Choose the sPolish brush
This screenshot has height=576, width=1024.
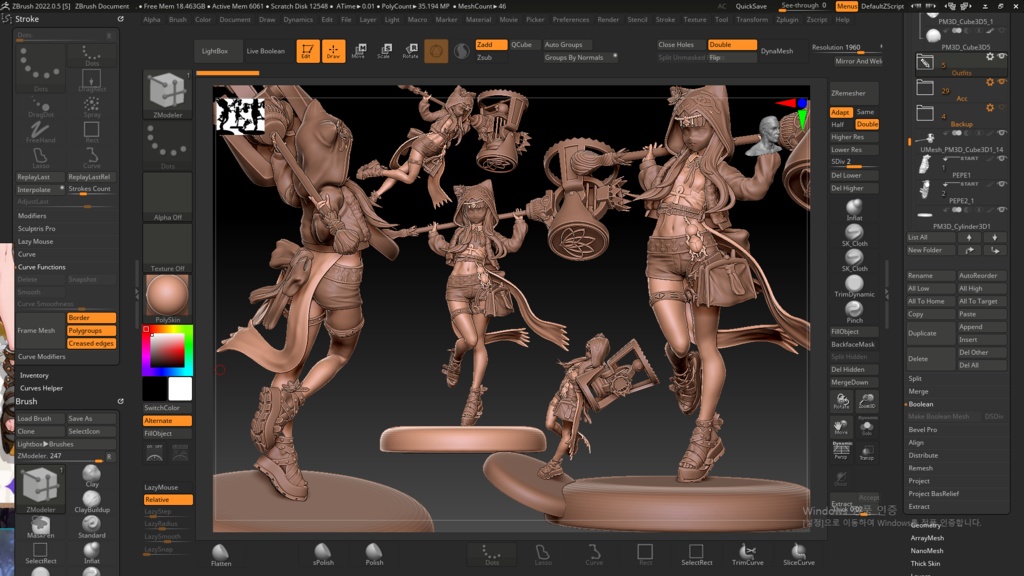pos(323,554)
